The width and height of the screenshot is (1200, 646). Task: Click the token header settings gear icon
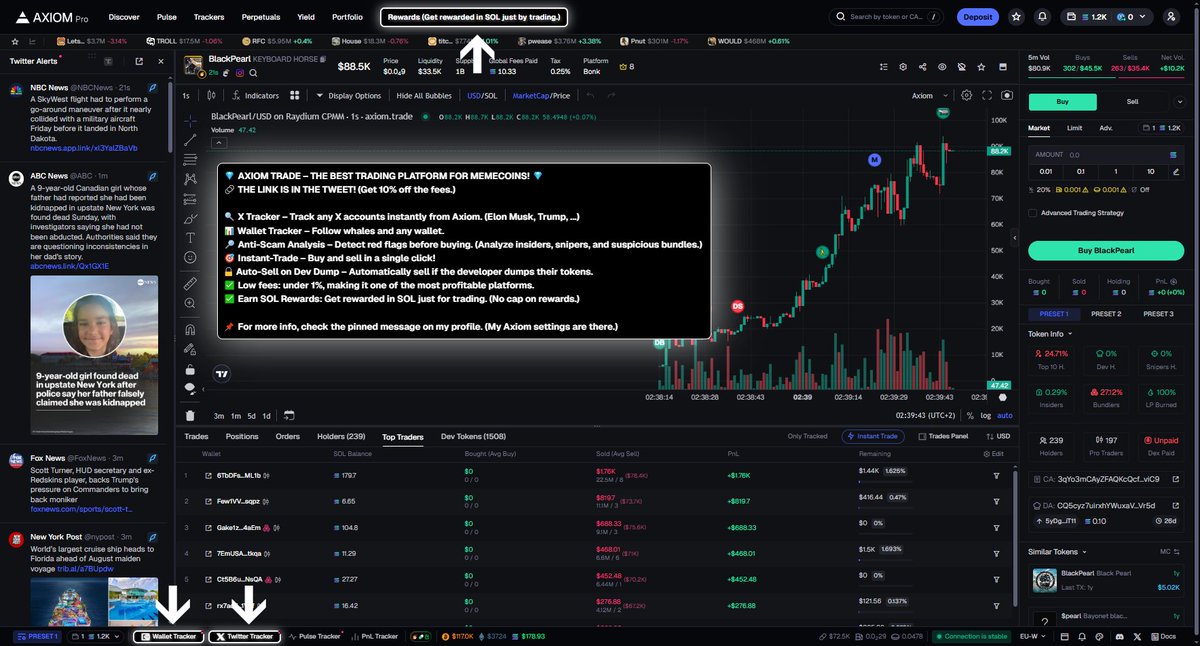[902, 66]
